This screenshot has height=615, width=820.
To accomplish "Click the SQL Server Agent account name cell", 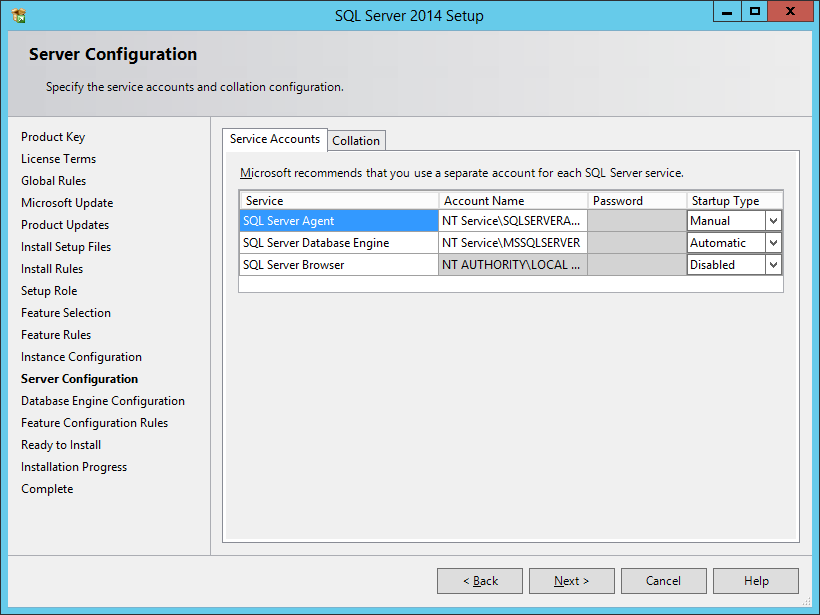I will tap(512, 221).
